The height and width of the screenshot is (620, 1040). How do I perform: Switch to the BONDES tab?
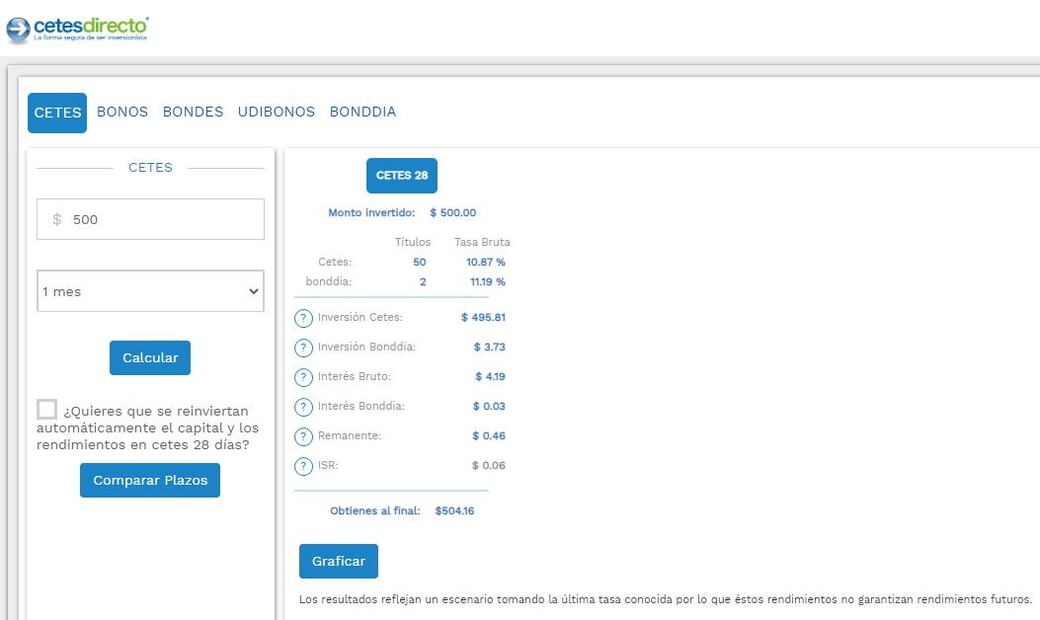pos(193,111)
